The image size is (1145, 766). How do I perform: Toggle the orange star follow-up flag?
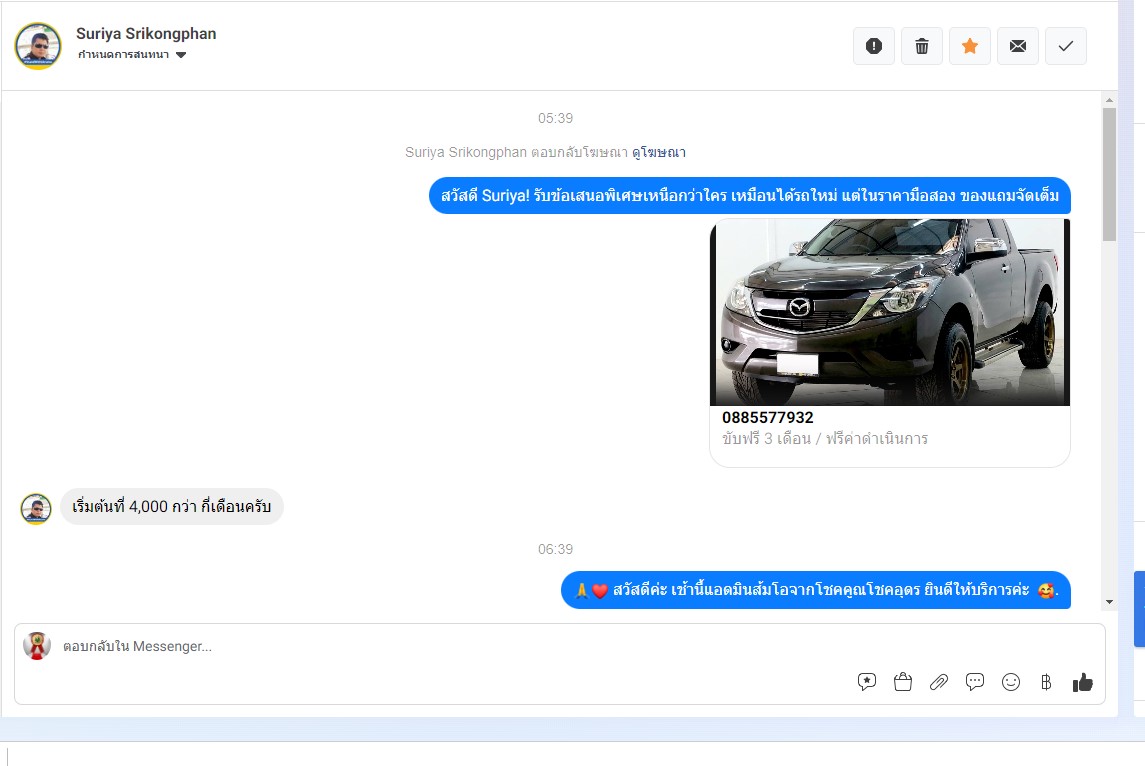(970, 46)
